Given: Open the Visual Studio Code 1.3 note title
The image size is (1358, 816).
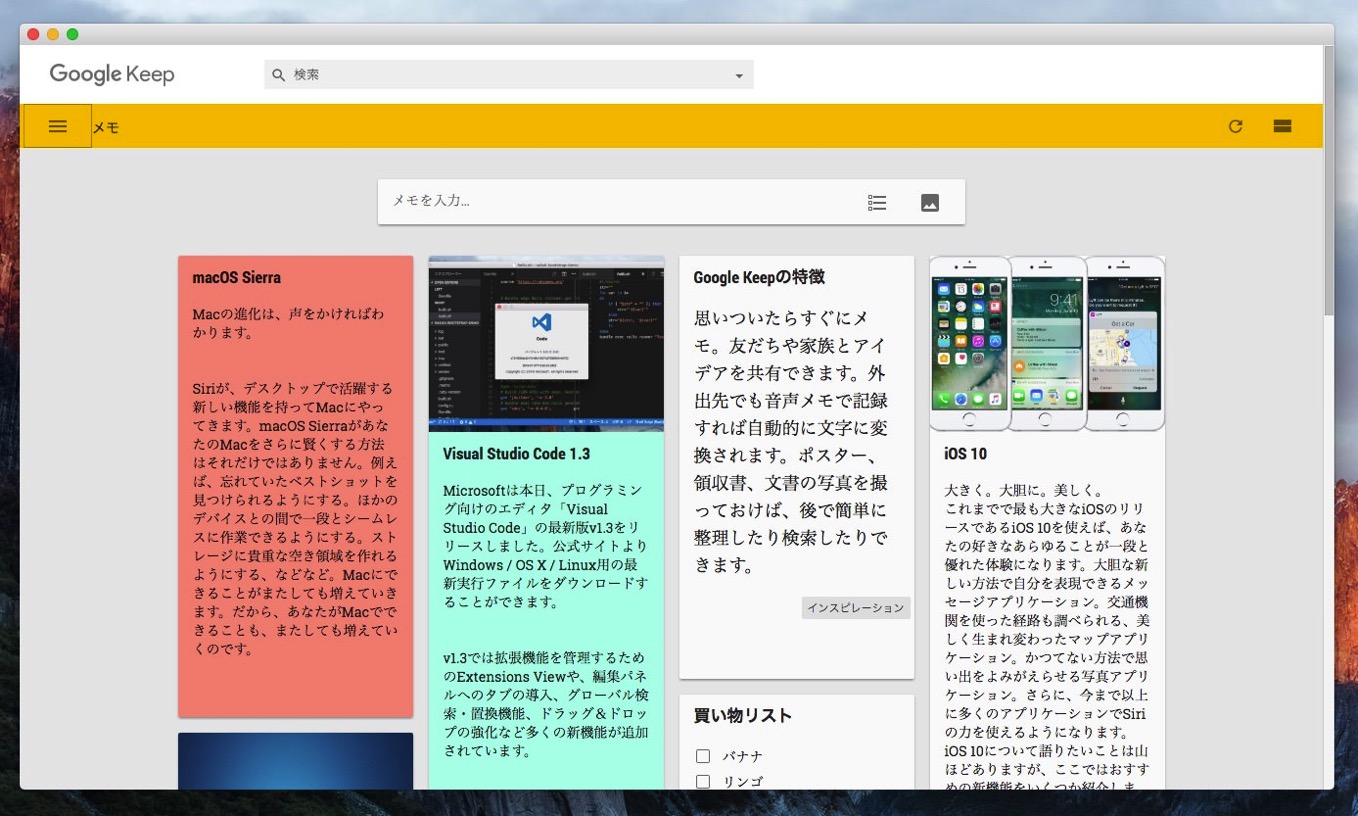Looking at the screenshot, I should 516,454.
